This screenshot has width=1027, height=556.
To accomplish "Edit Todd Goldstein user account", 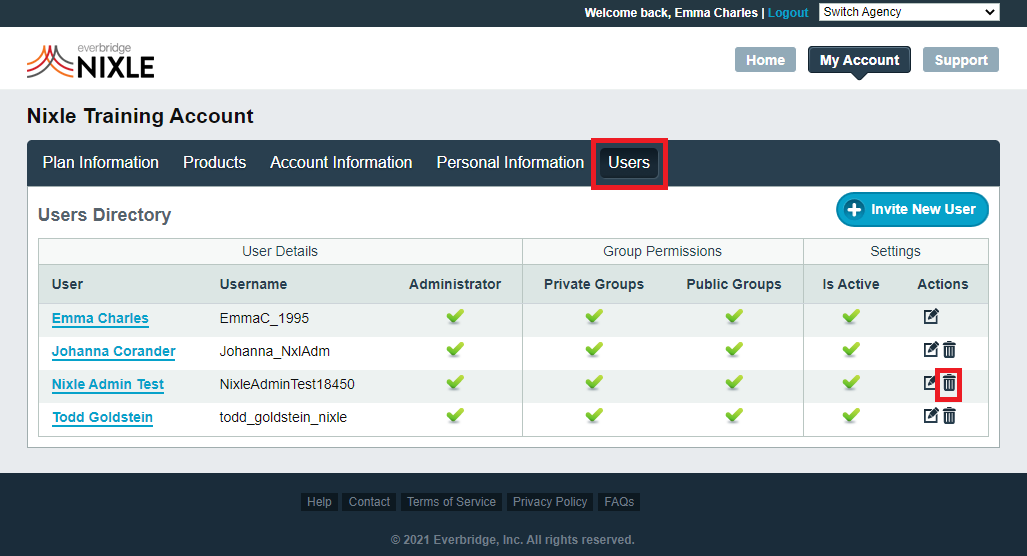I will pyautogui.click(x=931, y=416).
